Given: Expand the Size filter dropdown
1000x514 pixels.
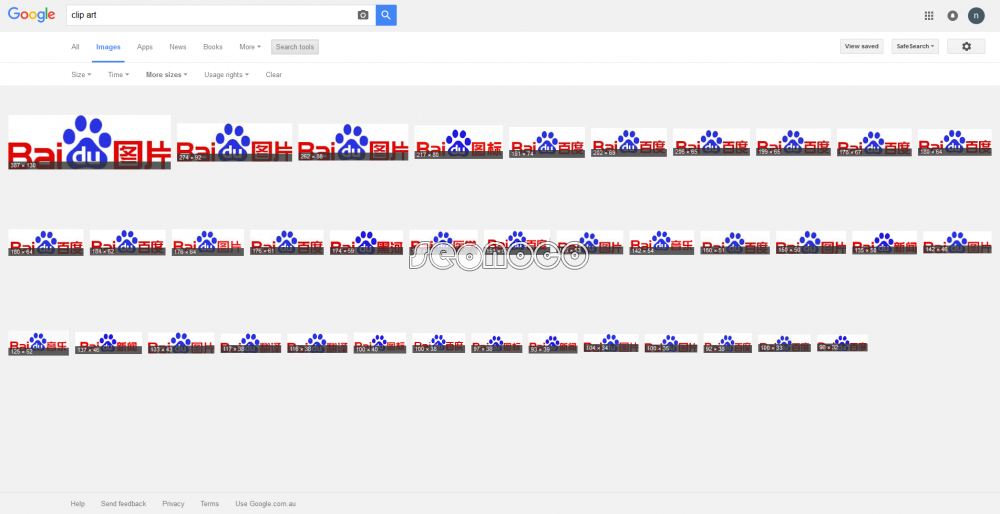Looking at the screenshot, I should coord(81,75).
